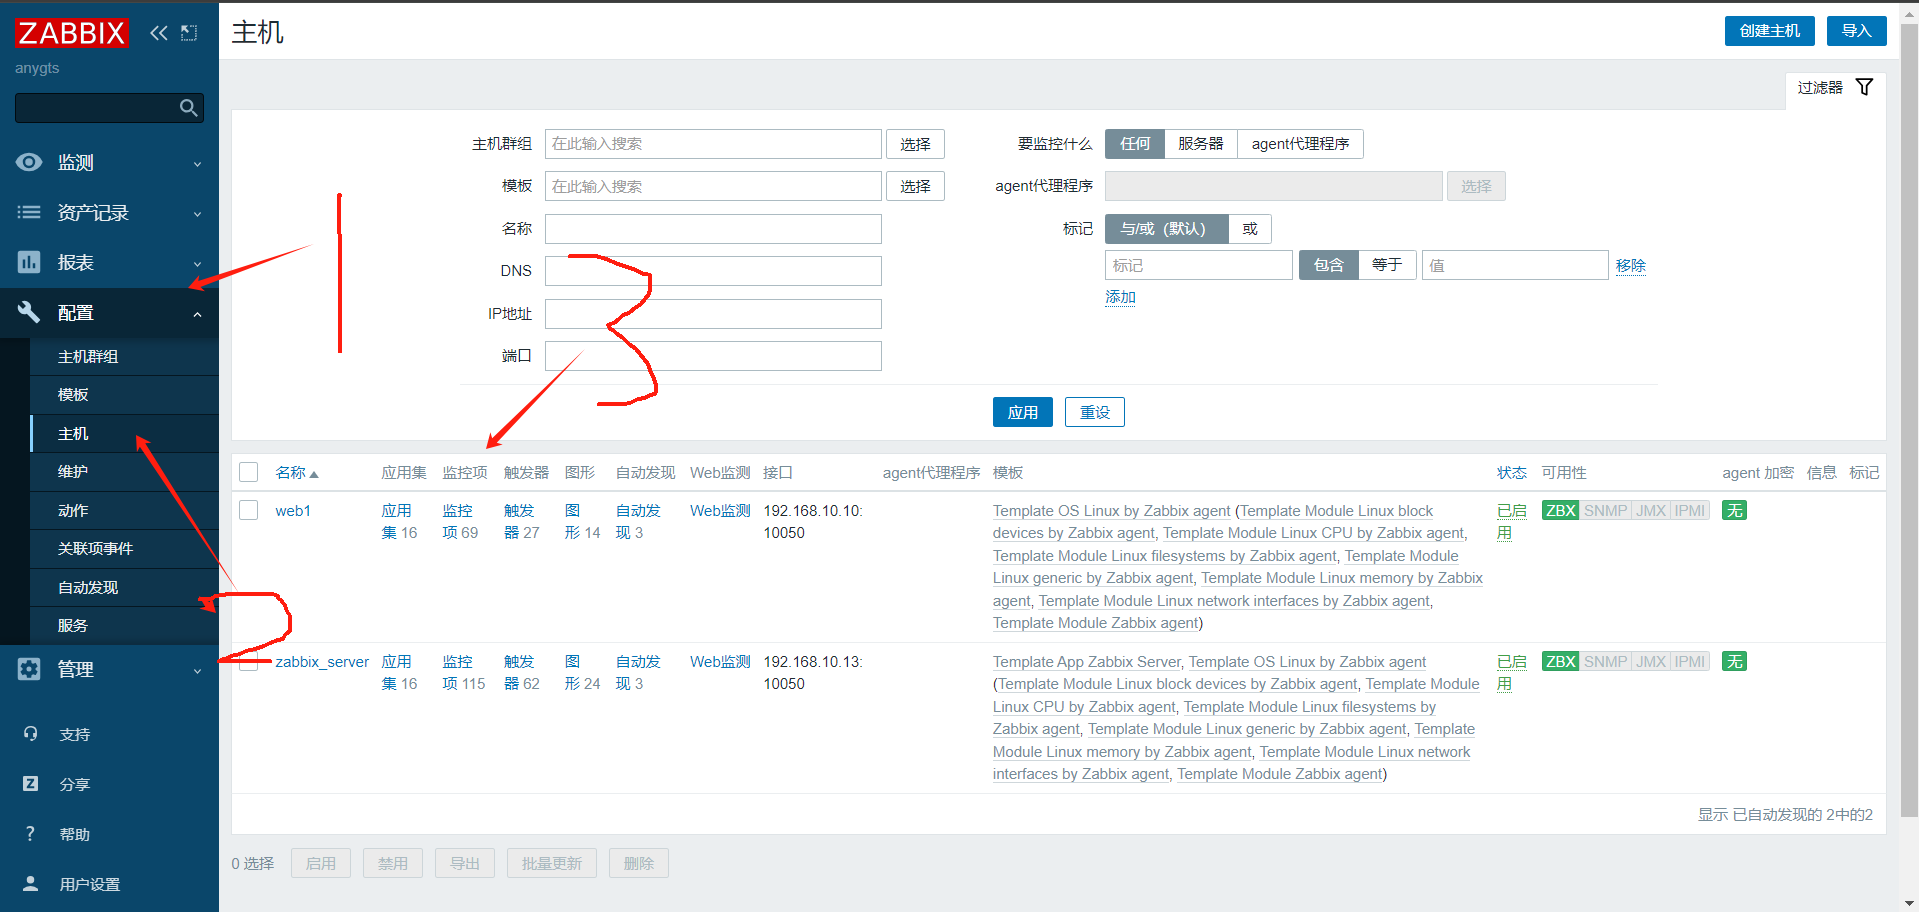Open 自动发现 discovery in the sidebar
1919x912 pixels.
(88, 588)
